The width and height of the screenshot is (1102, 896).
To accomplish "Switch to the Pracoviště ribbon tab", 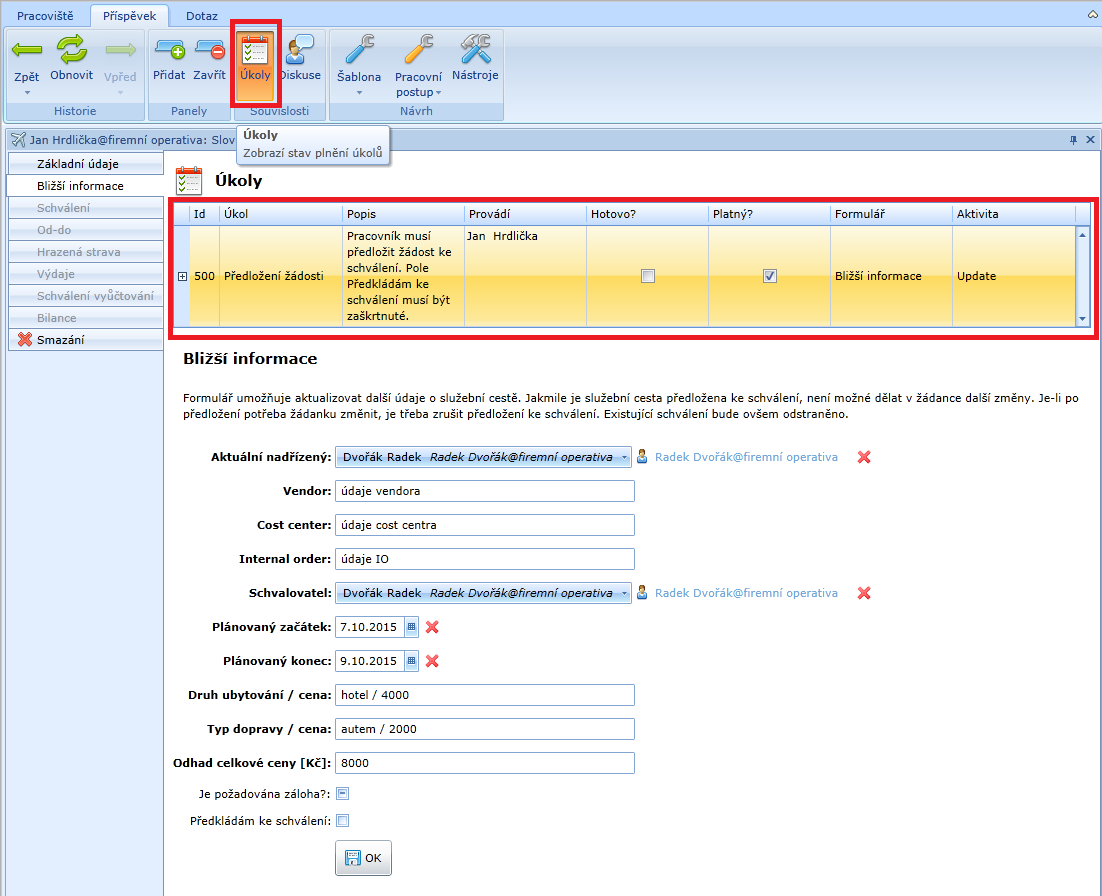I will click(45, 15).
